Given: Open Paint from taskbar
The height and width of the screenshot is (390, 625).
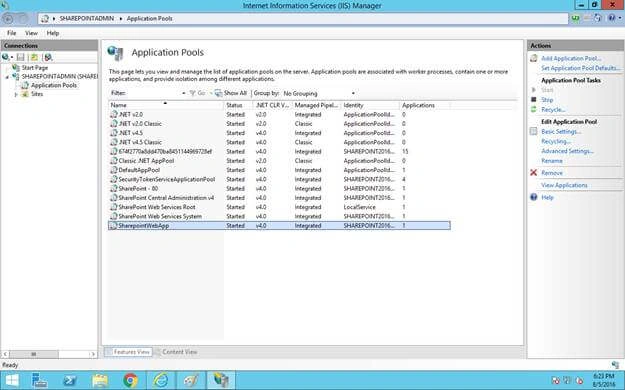Looking at the screenshot, I should click(x=191, y=380).
